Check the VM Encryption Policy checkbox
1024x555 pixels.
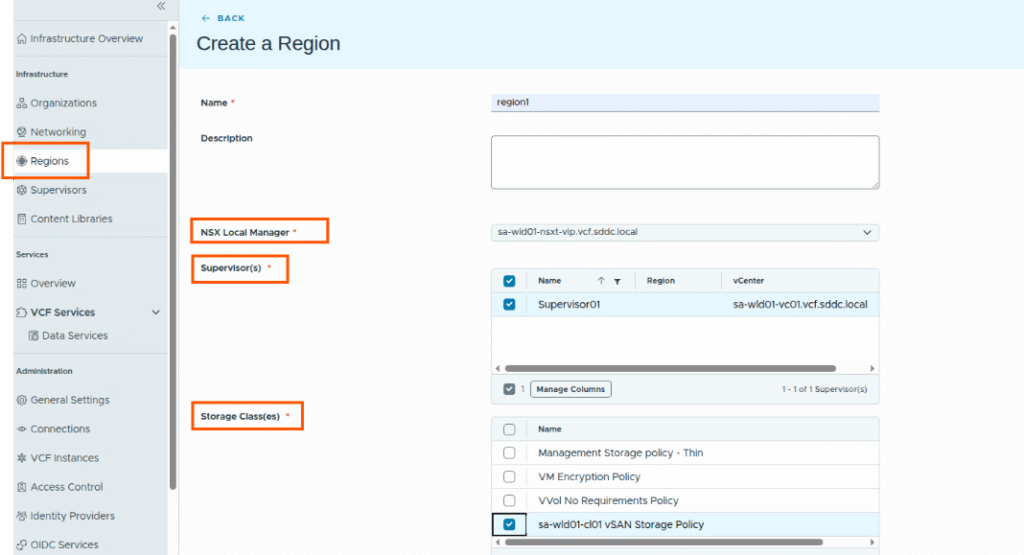point(509,477)
